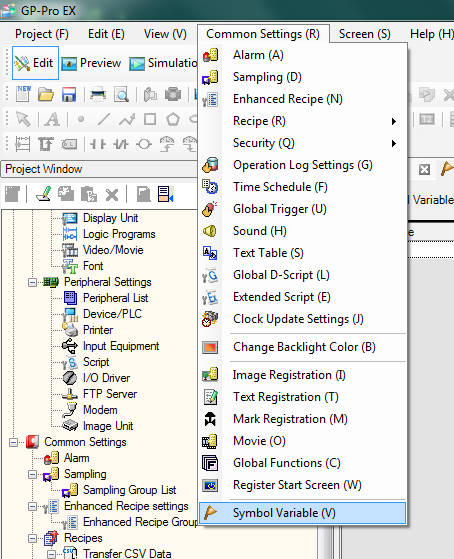This screenshot has height=559, width=454.
Task: Click the Print toolbar icon
Action: [x=98, y=95]
